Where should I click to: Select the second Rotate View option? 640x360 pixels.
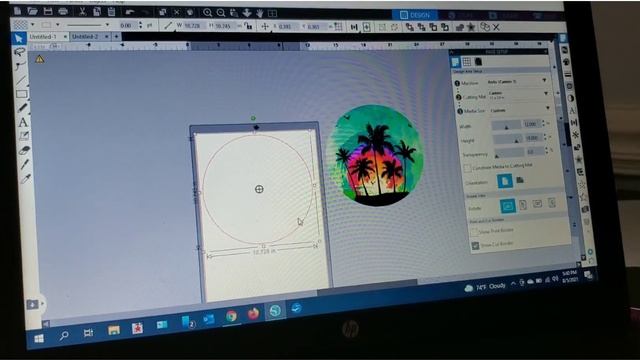pos(523,204)
